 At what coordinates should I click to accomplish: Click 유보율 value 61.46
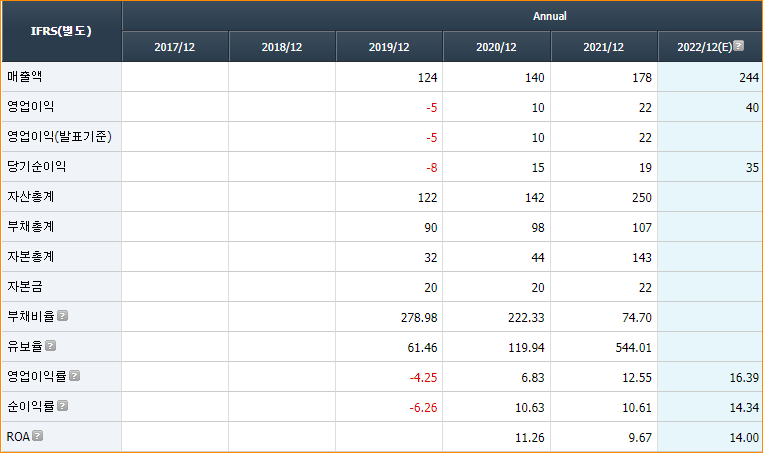(422, 348)
